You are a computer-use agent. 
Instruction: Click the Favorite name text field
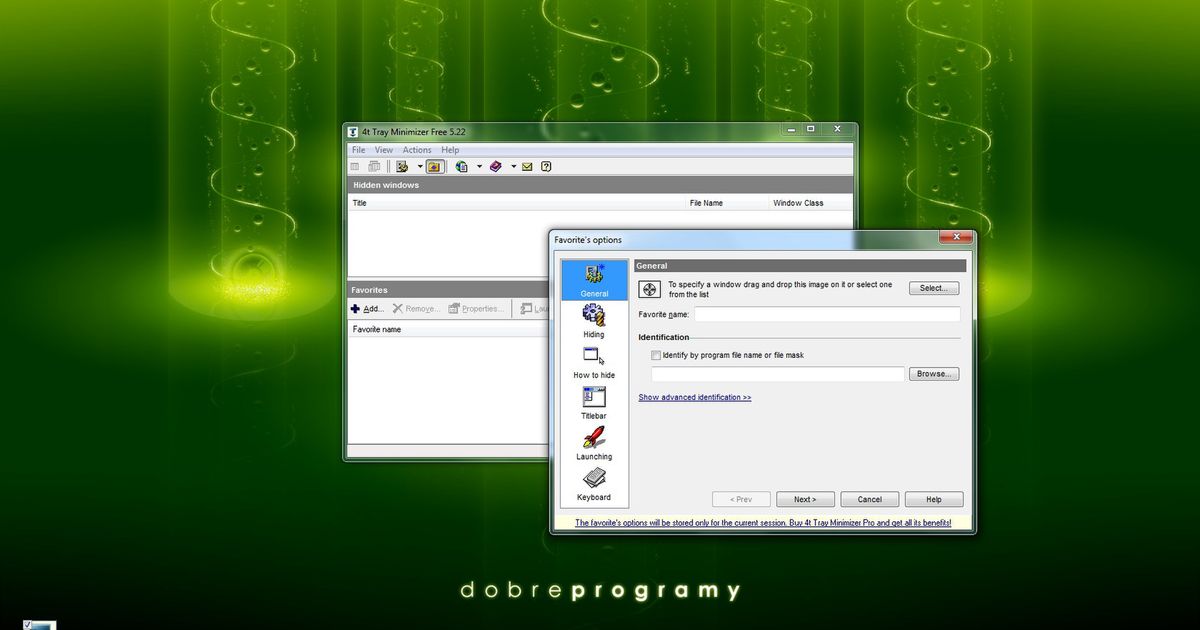click(826, 314)
